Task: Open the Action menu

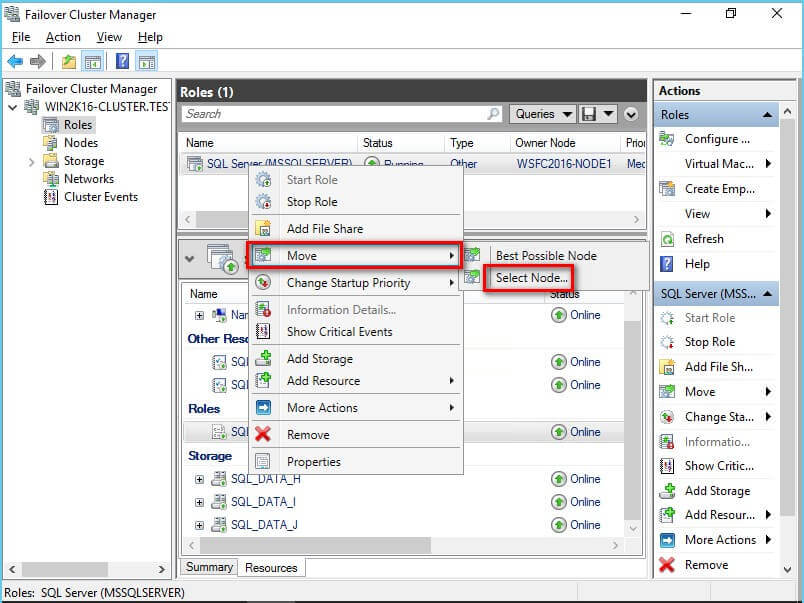Action: (x=63, y=37)
